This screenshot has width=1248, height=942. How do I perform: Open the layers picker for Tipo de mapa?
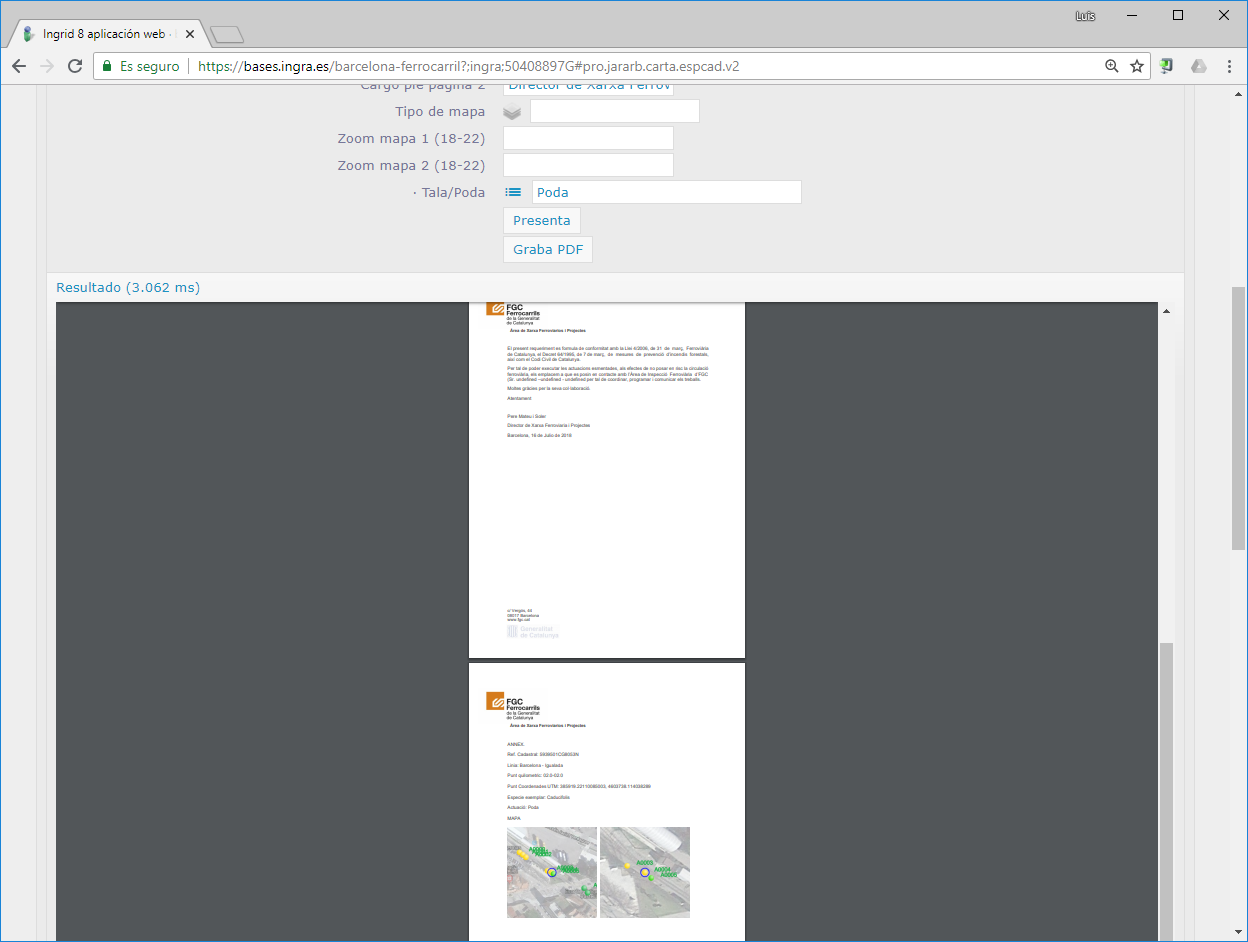tap(512, 112)
